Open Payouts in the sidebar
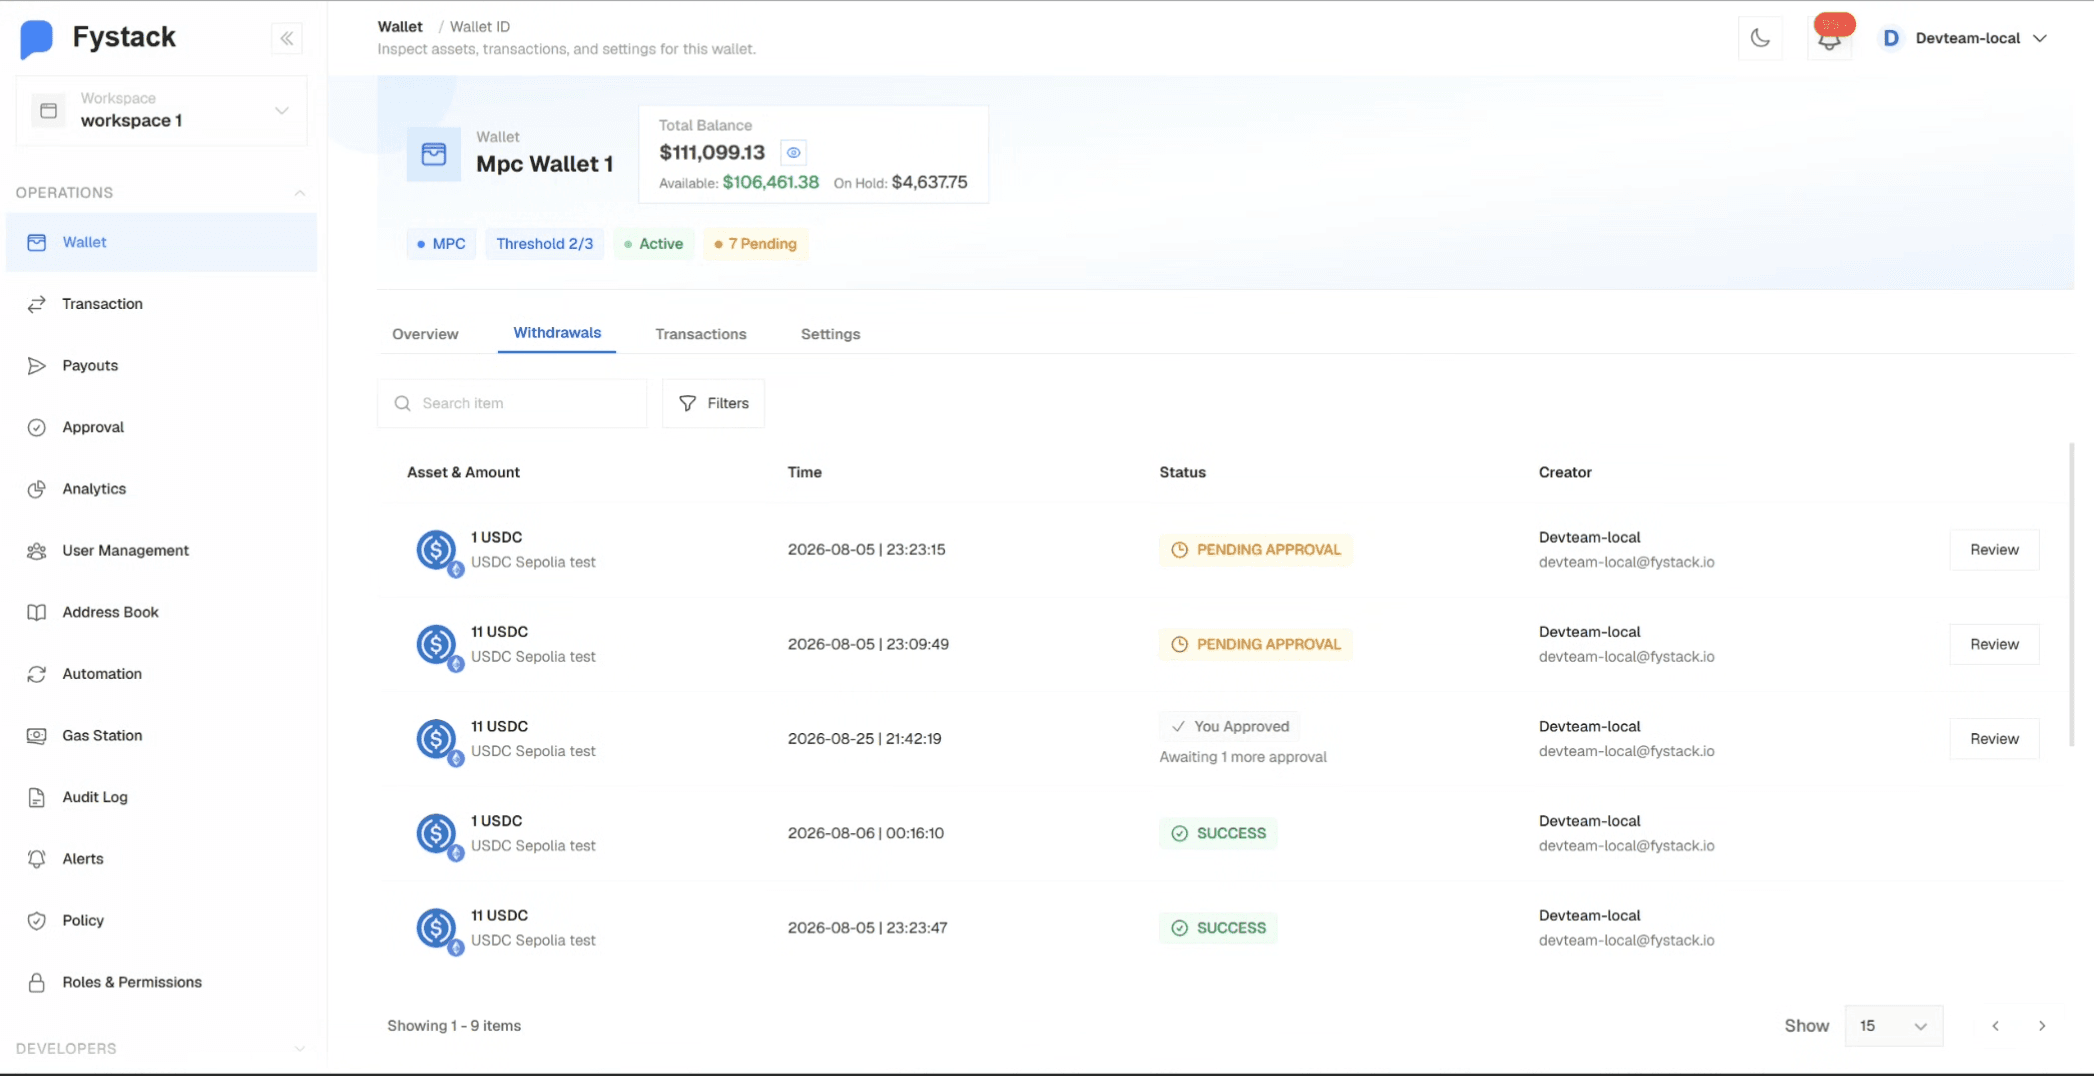 (x=161, y=366)
